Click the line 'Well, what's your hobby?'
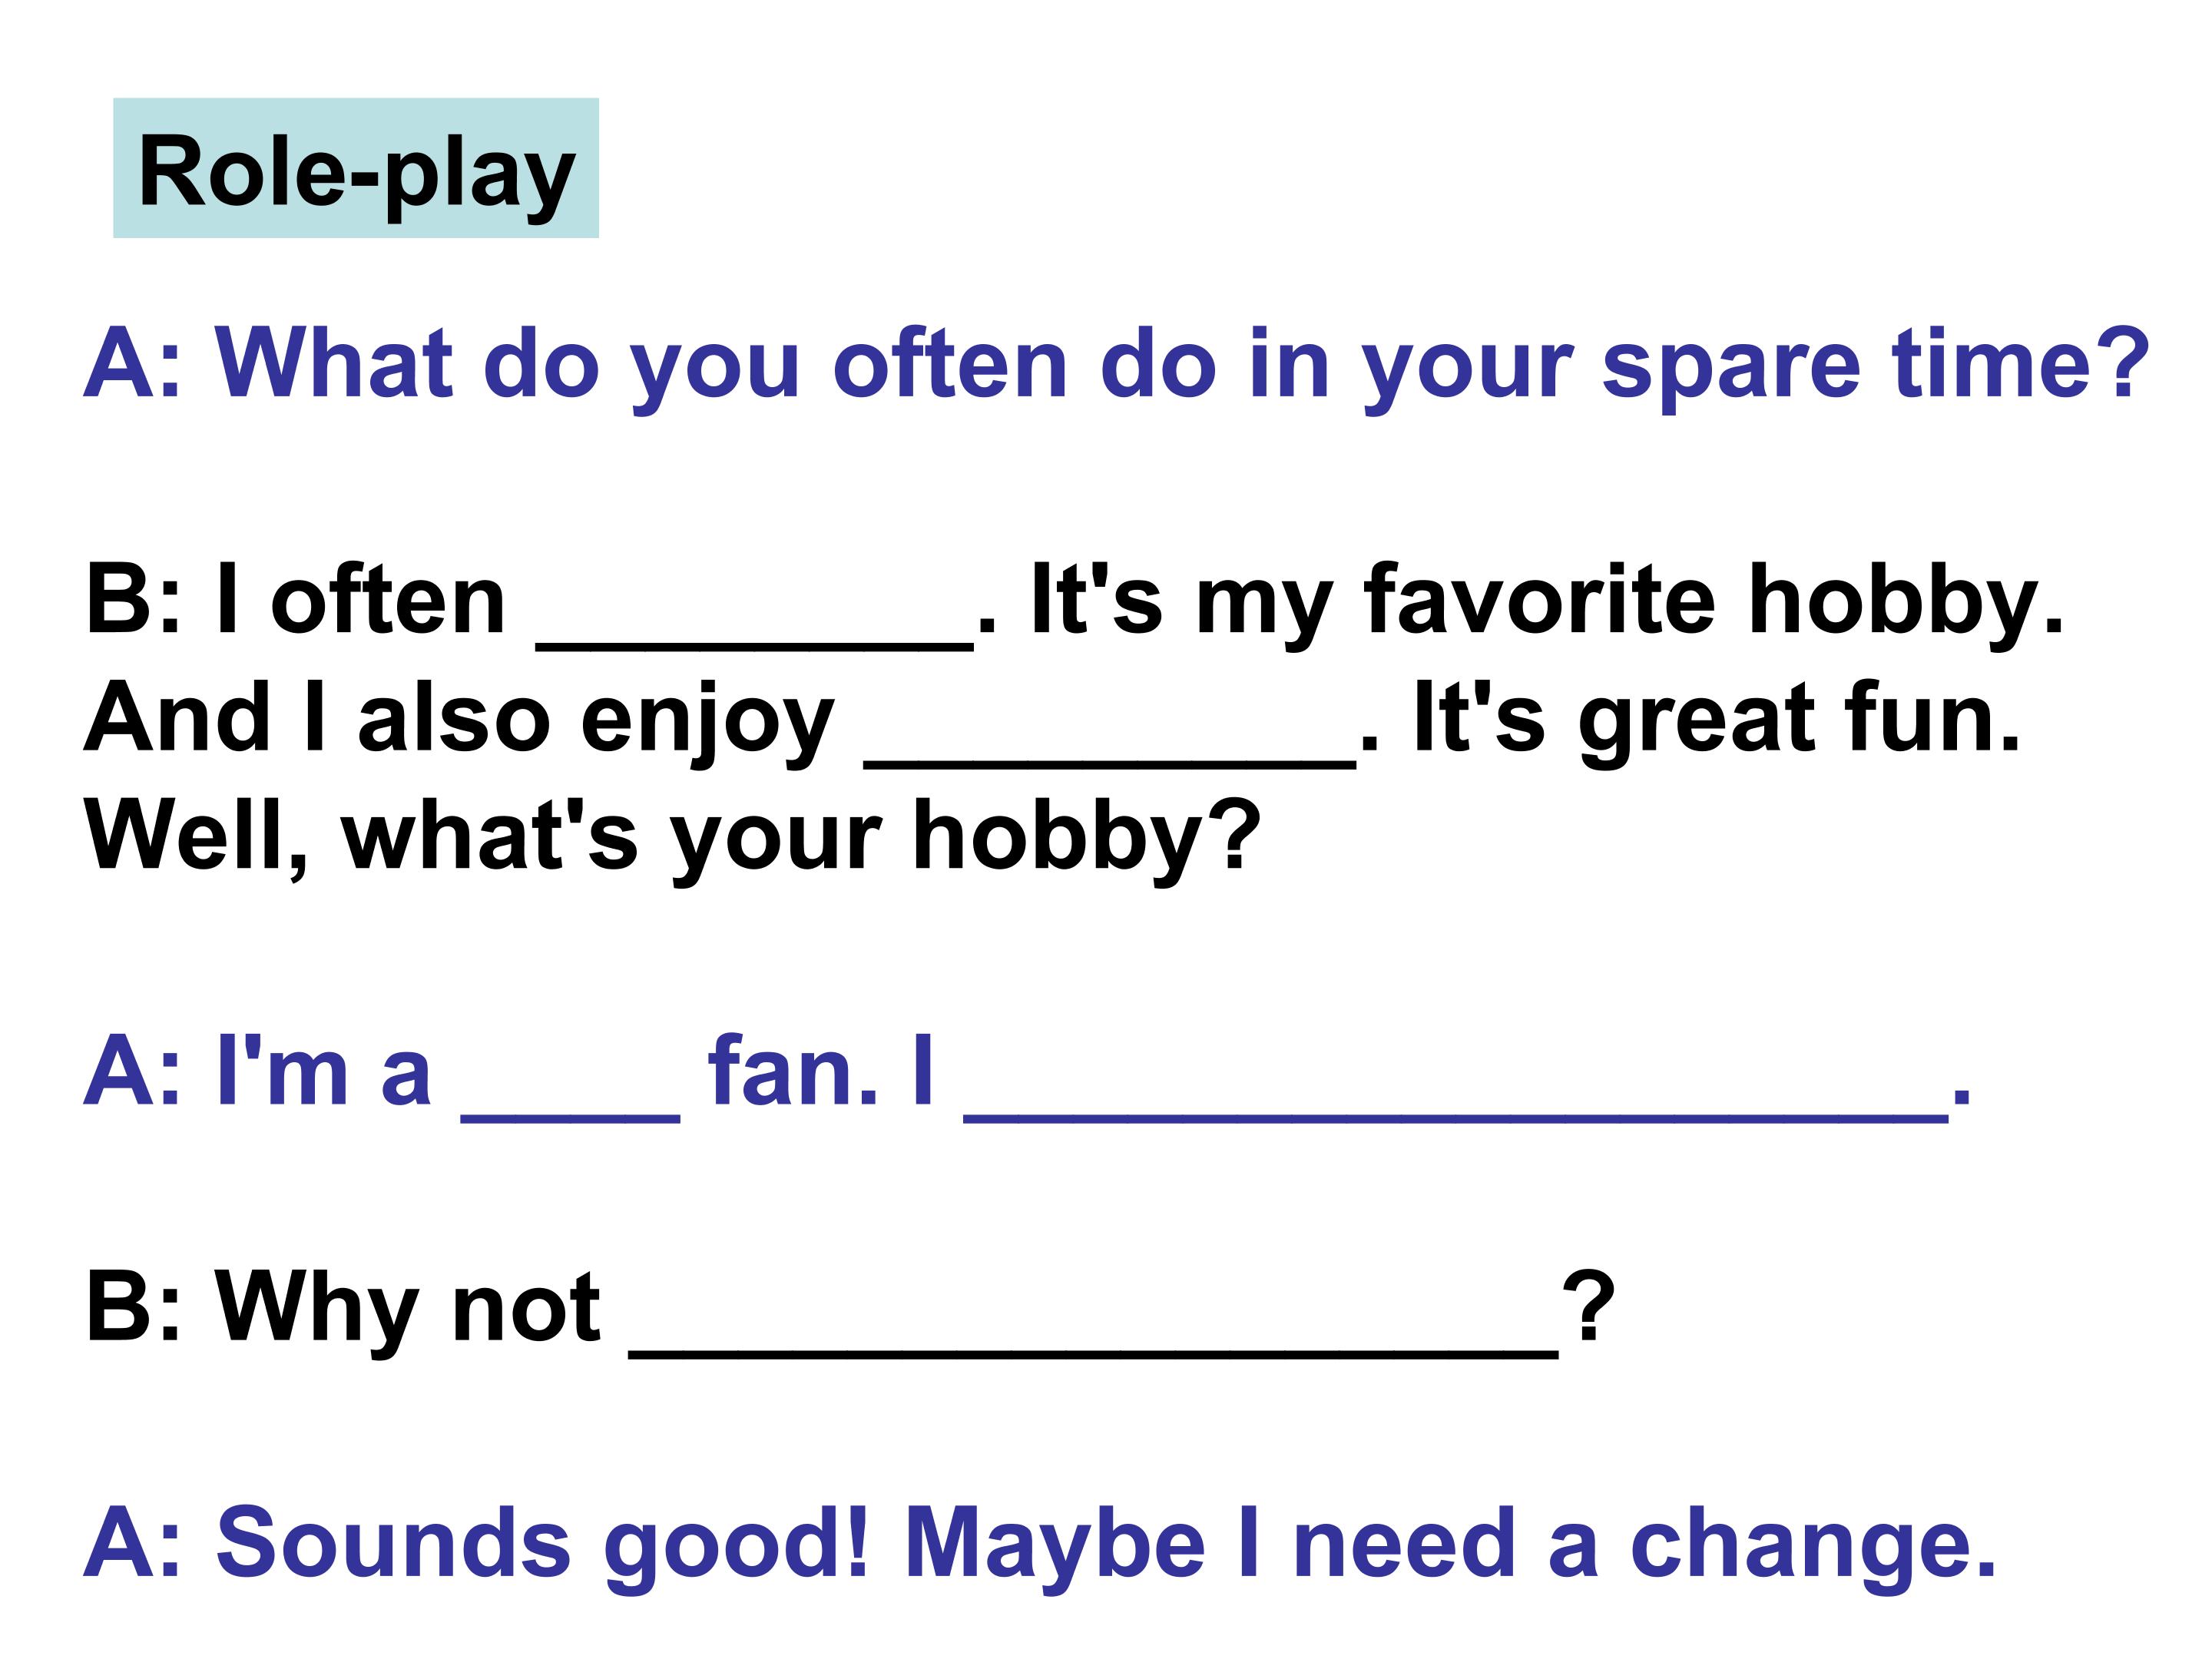This screenshot has width=2212, height=1659. click(x=673, y=839)
